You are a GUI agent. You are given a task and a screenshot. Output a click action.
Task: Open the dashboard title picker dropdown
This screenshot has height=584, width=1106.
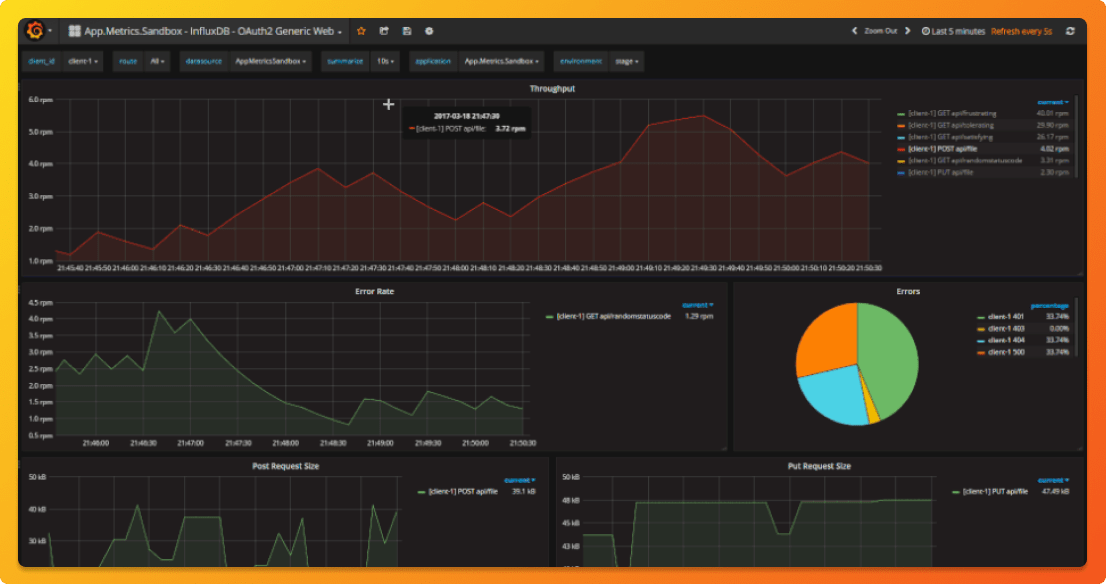pyautogui.click(x=212, y=31)
